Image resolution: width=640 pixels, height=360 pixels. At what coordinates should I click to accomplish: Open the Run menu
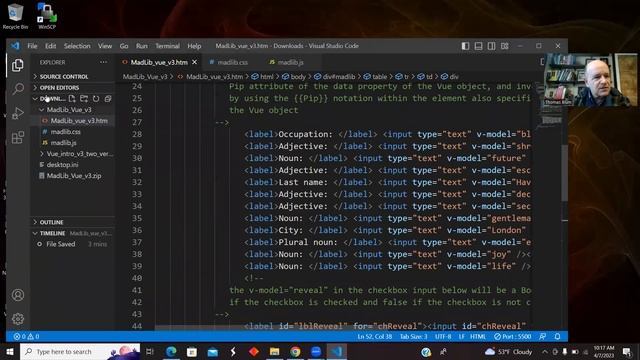coord(142,46)
